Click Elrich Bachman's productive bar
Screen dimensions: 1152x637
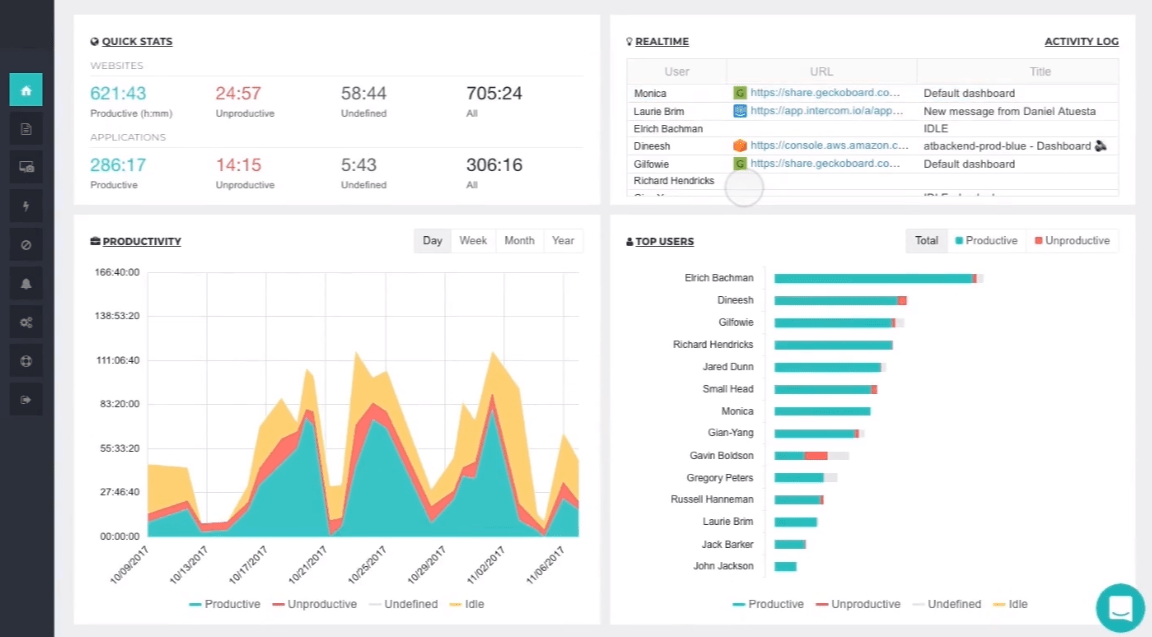click(x=873, y=278)
